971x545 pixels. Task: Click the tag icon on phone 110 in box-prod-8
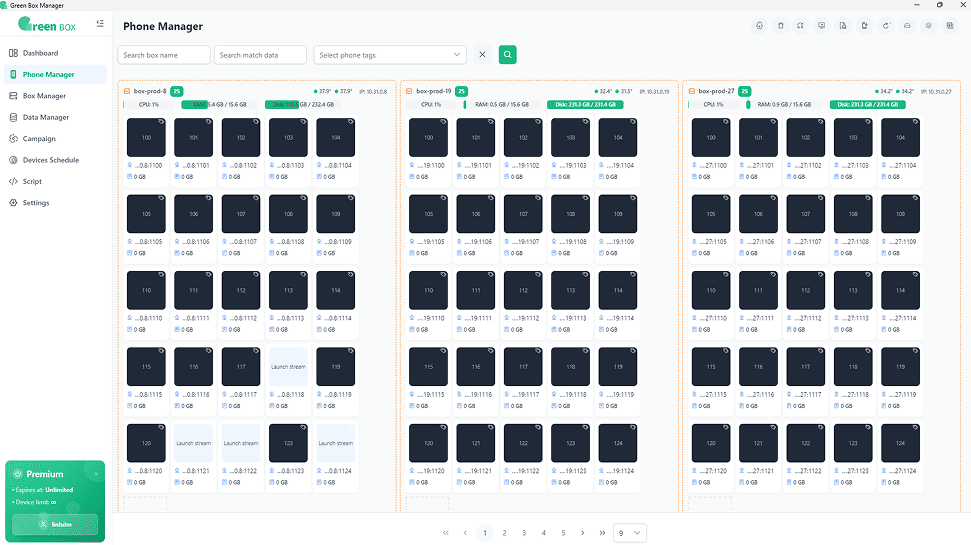pyautogui.click(x=161, y=274)
